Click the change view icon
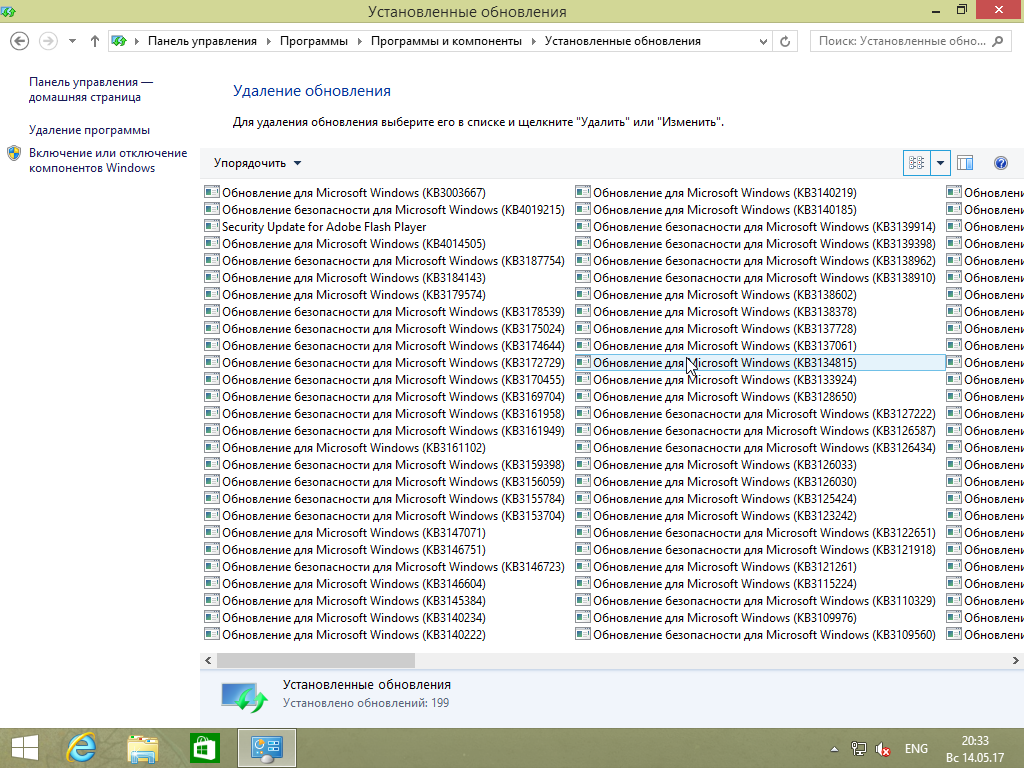The width and height of the screenshot is (1024, 768). tap(916, 163)
